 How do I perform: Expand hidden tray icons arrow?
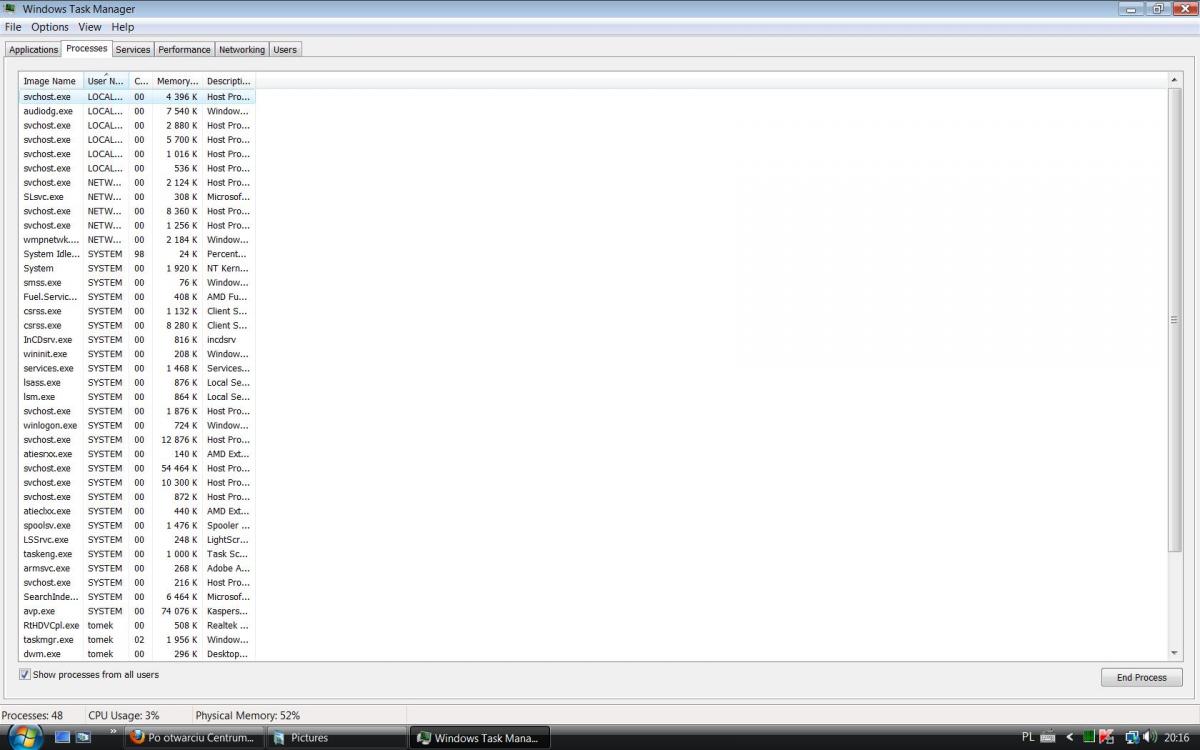(x=1069, y=737)
